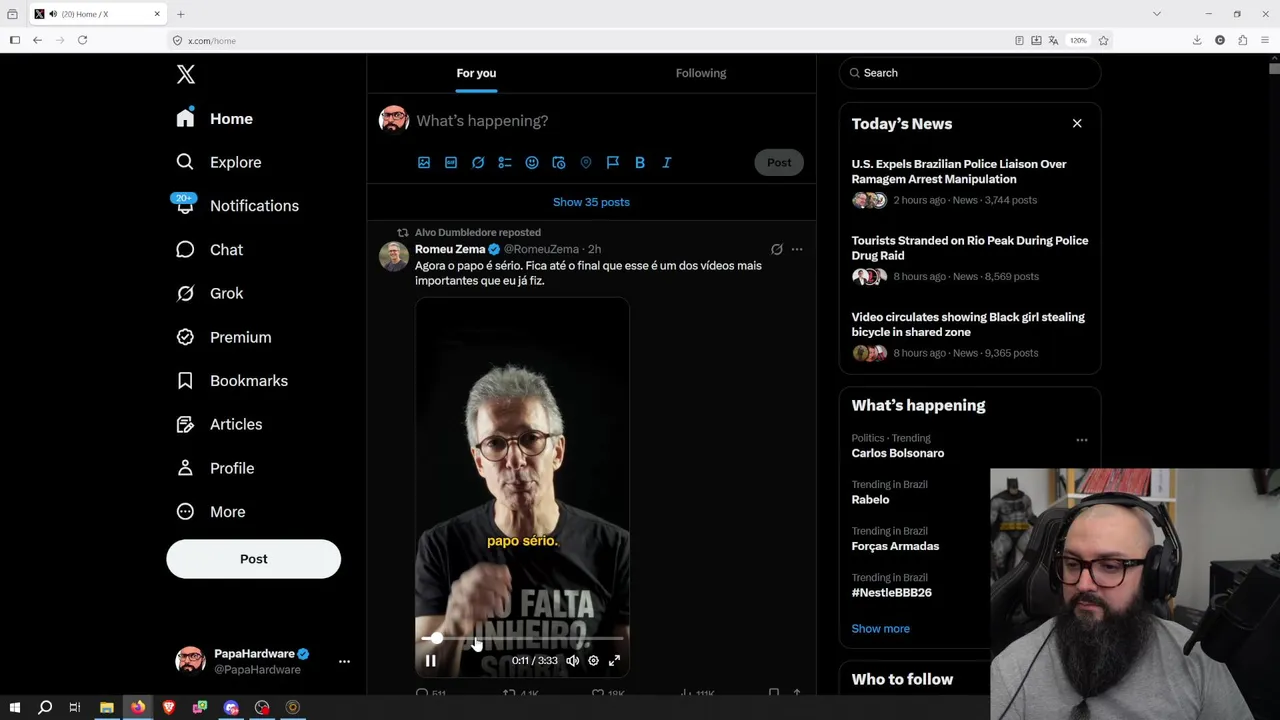Add a poll to the post
The width and height of the screenshot is (1280, 720).
coord(505,163)
